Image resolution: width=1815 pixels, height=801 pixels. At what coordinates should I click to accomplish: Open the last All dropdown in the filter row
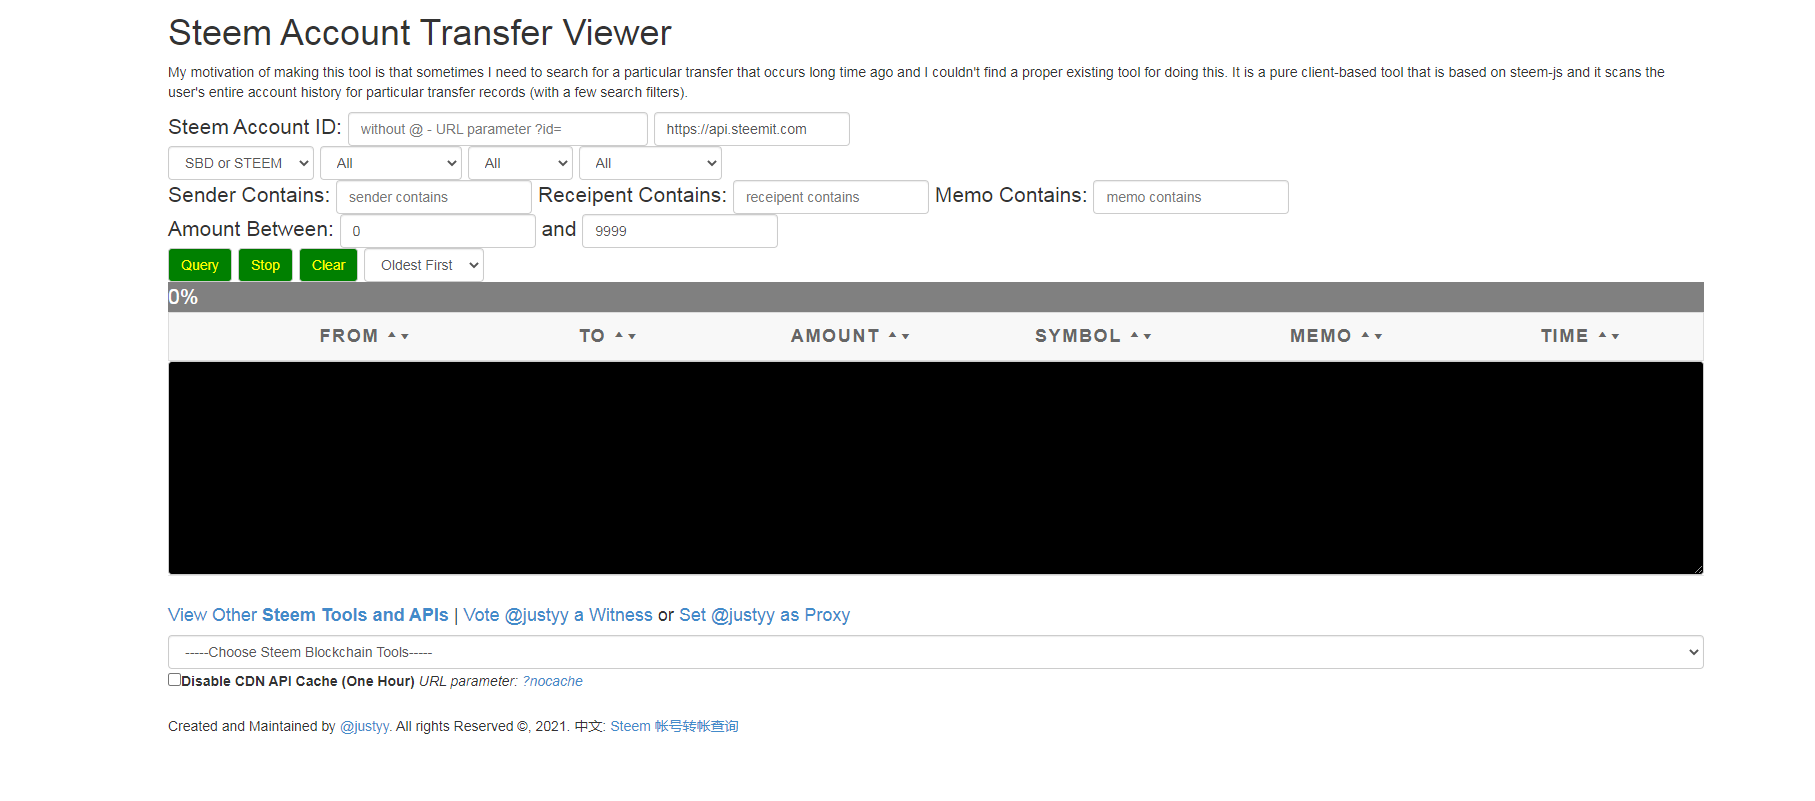tap(650, 163)
